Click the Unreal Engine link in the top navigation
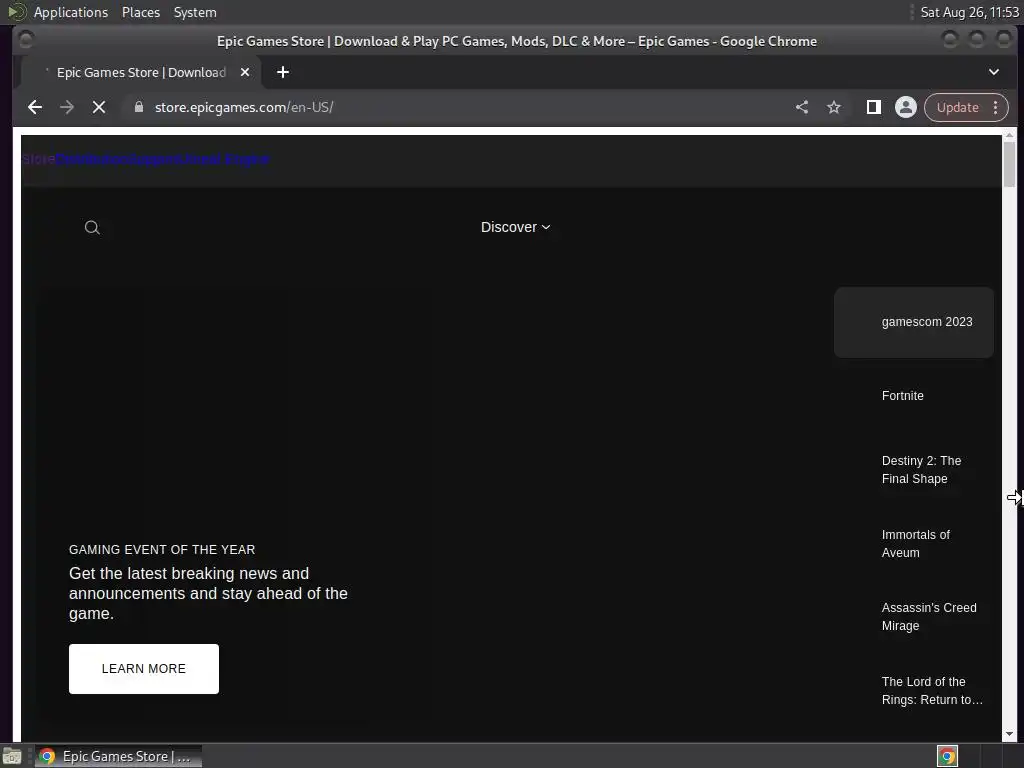1024x768 pixels. click(227, 159)
